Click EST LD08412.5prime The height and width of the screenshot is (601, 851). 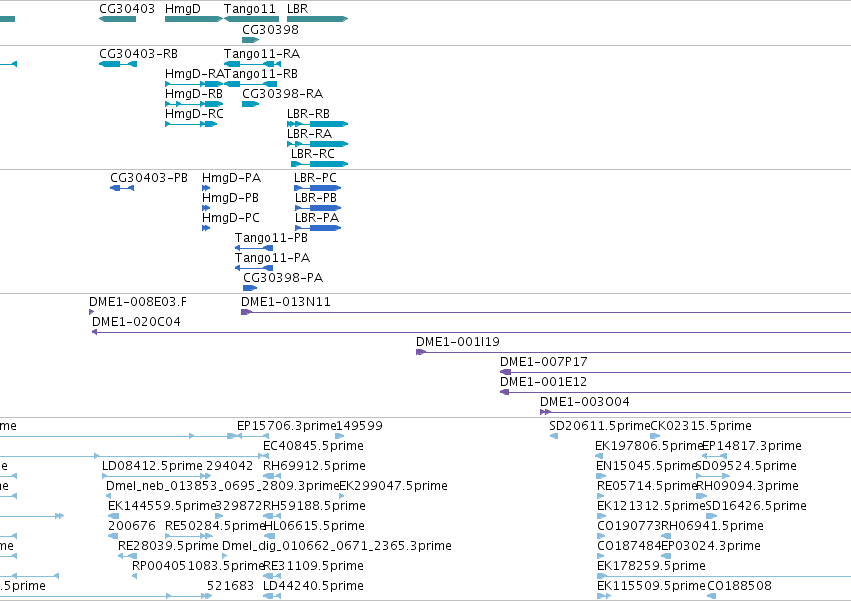tap(156, 476)
